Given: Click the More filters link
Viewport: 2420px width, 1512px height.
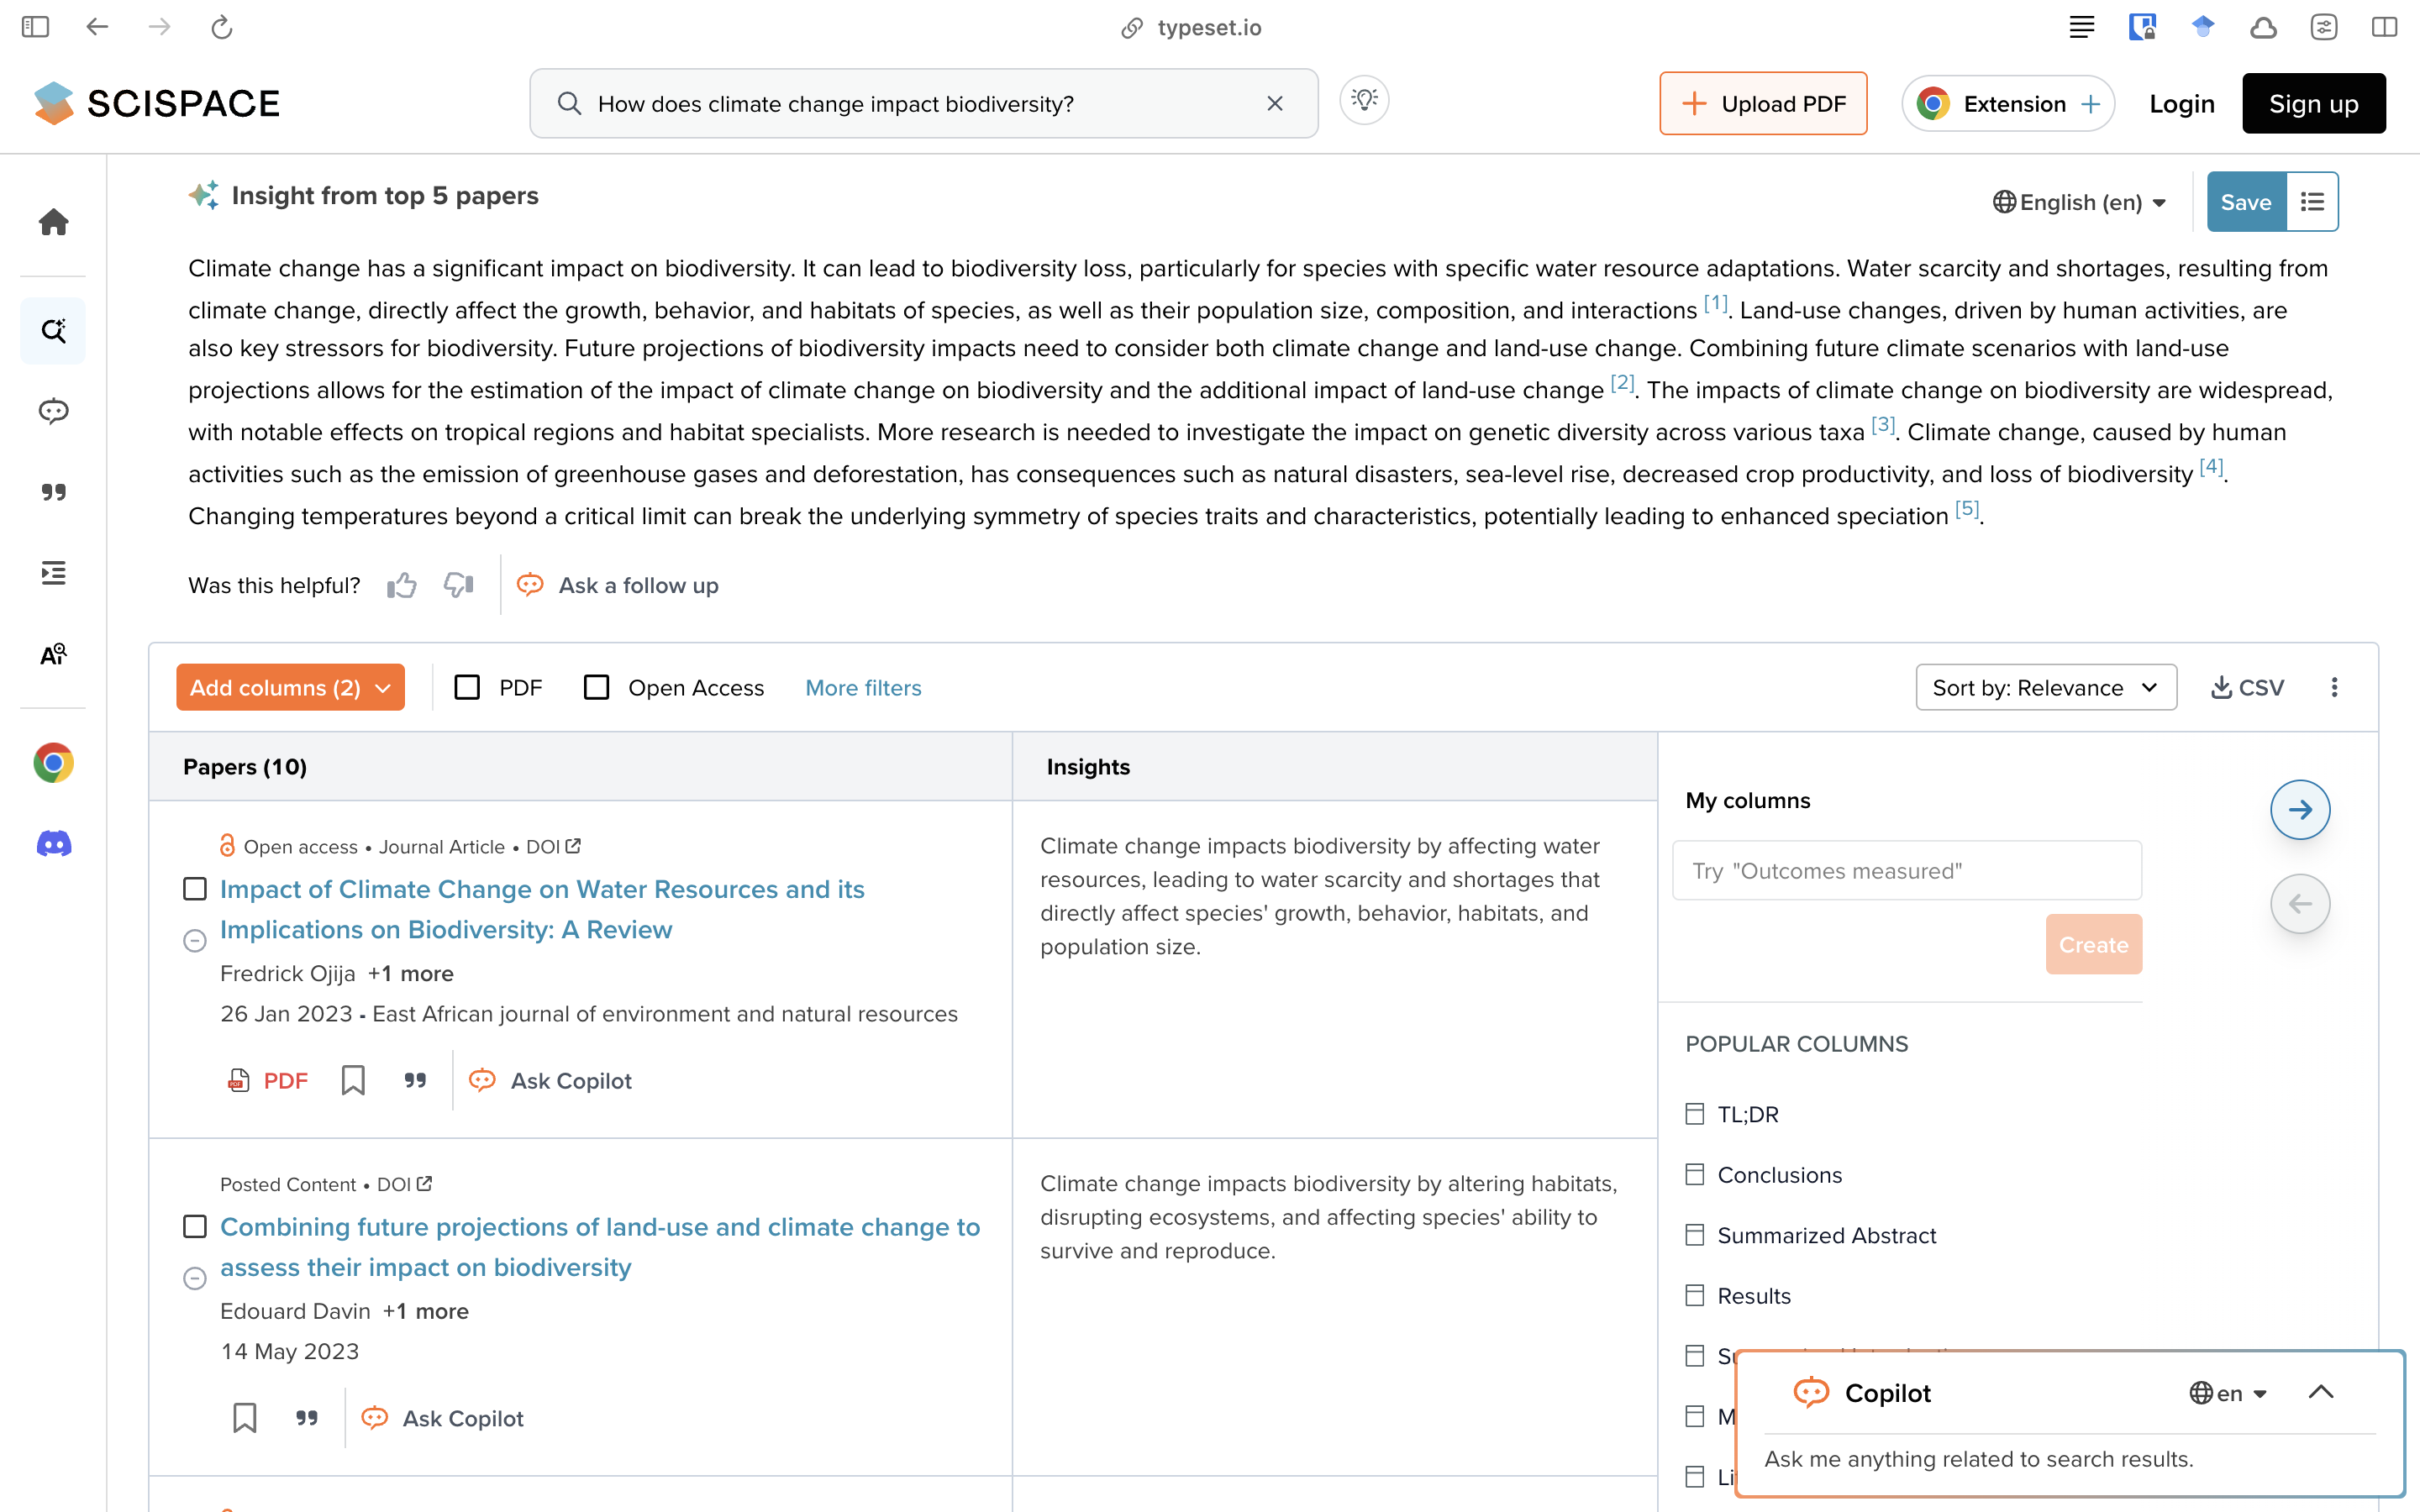Looking at the screenshot, I should pos(863,688).
